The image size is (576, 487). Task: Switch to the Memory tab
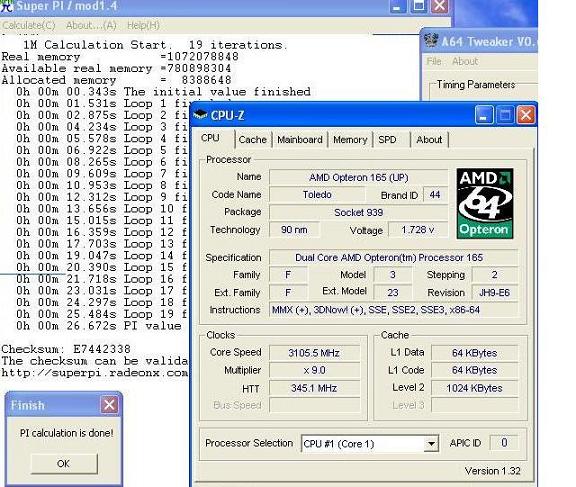click(x=350, y=140)
